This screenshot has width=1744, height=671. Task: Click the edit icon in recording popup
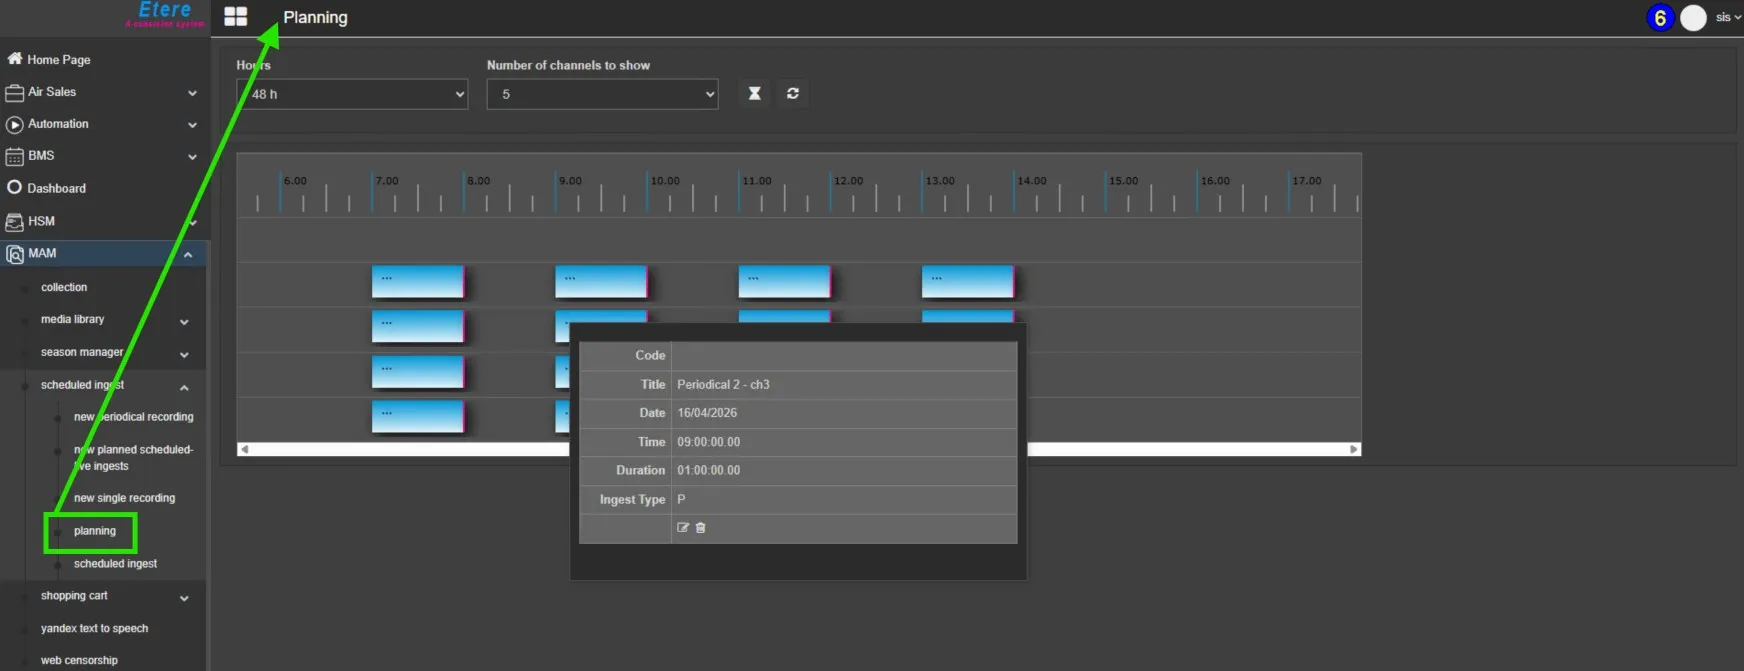(683, 528)
